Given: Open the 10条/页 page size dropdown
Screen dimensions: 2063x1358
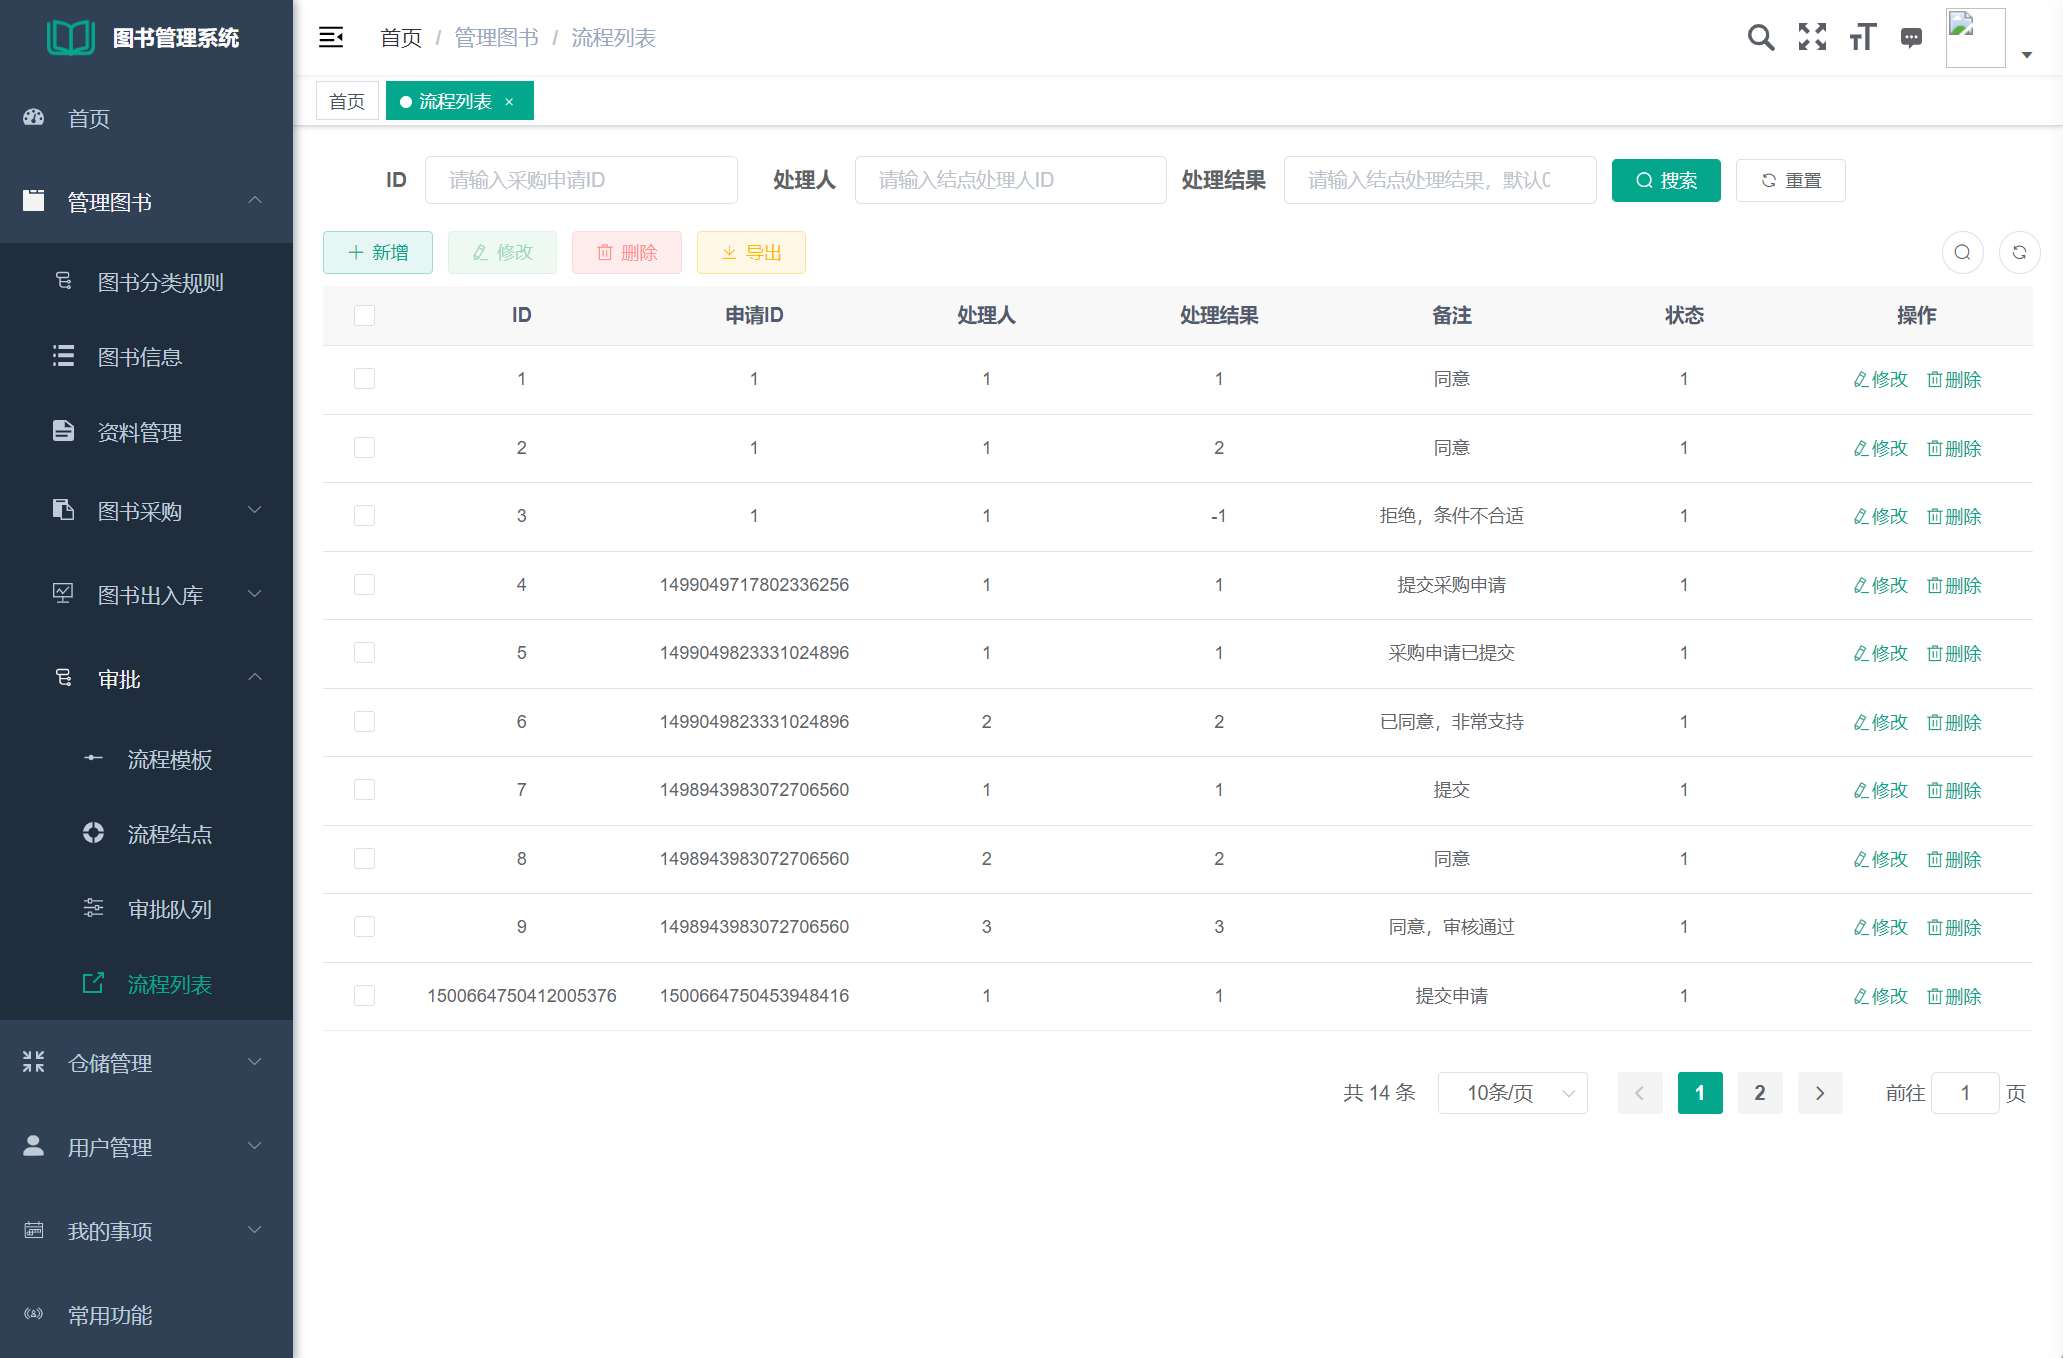Looking at the screenshot, I should (1512, 1093).
